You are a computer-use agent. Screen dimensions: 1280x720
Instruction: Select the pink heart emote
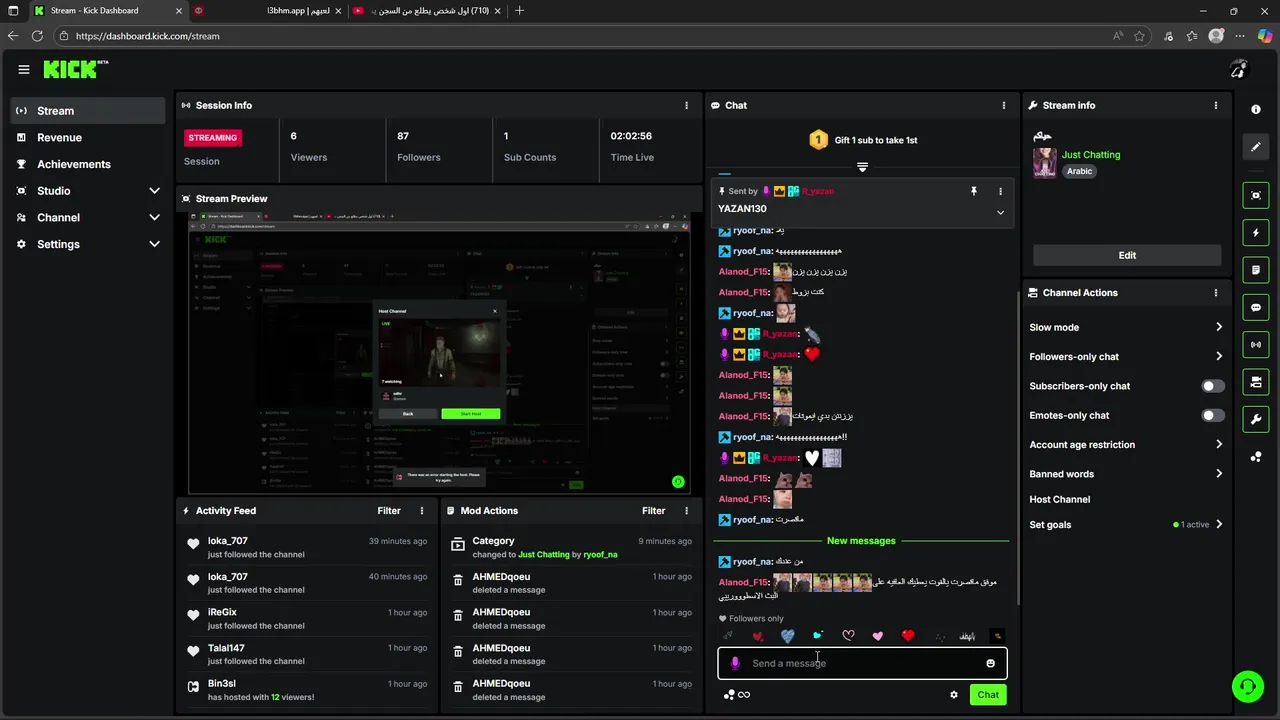(x=878, y=636)
